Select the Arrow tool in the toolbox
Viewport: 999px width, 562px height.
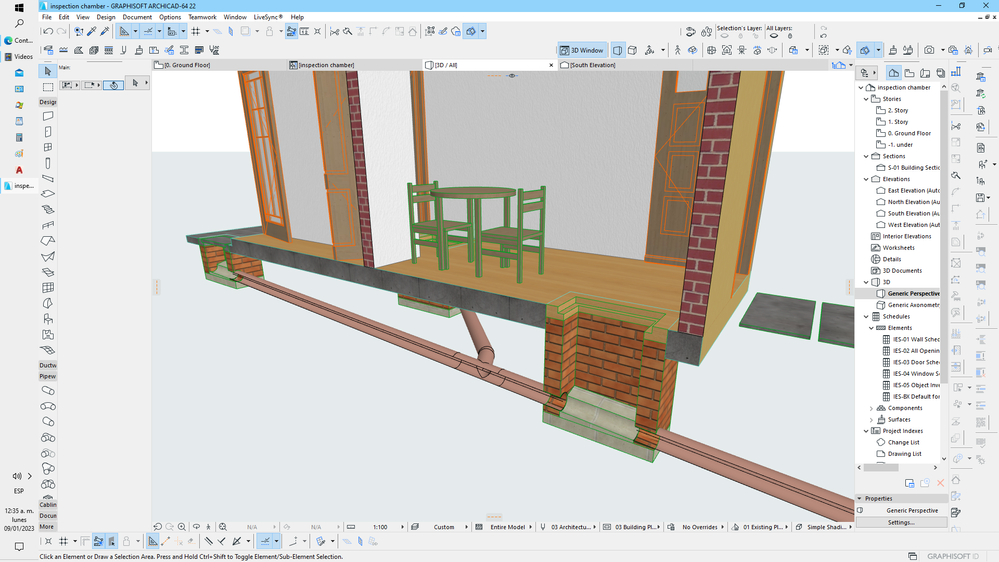[x=47, y=72]
